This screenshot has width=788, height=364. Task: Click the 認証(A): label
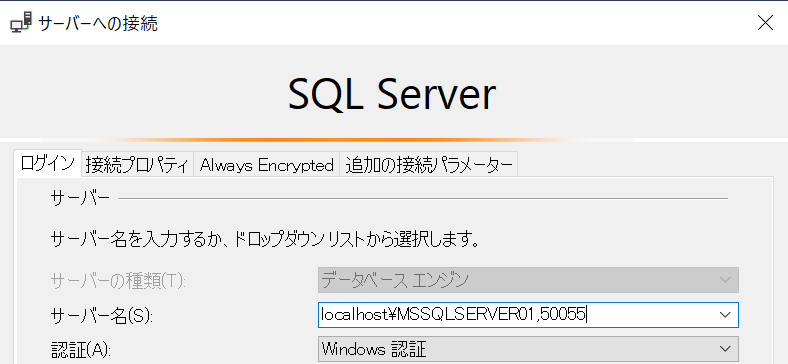[81, 349]
